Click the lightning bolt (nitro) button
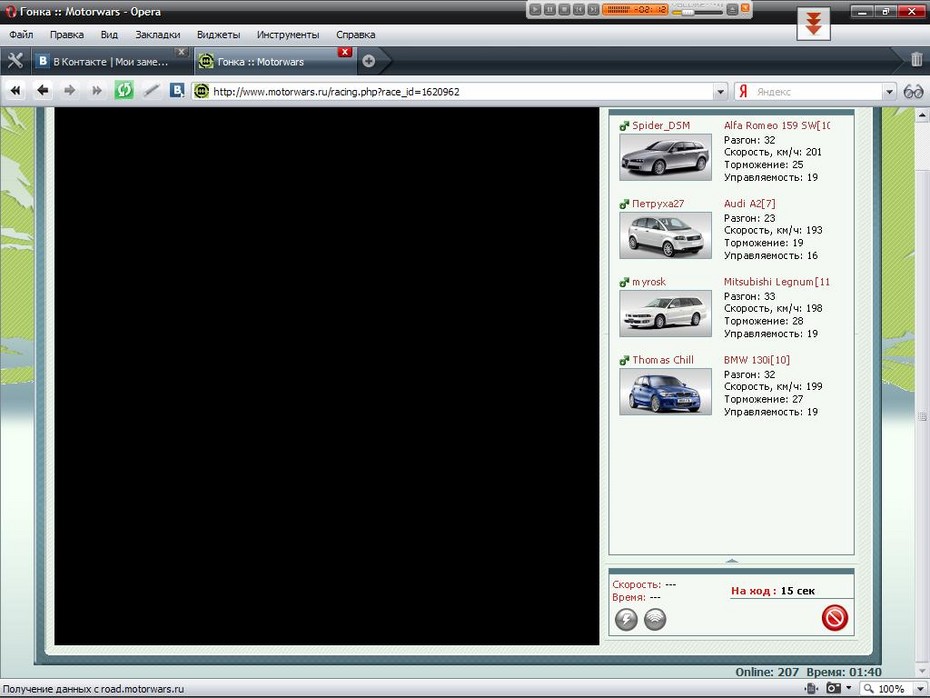This screenshot has width=930, height=698. (x=626, y=620)
